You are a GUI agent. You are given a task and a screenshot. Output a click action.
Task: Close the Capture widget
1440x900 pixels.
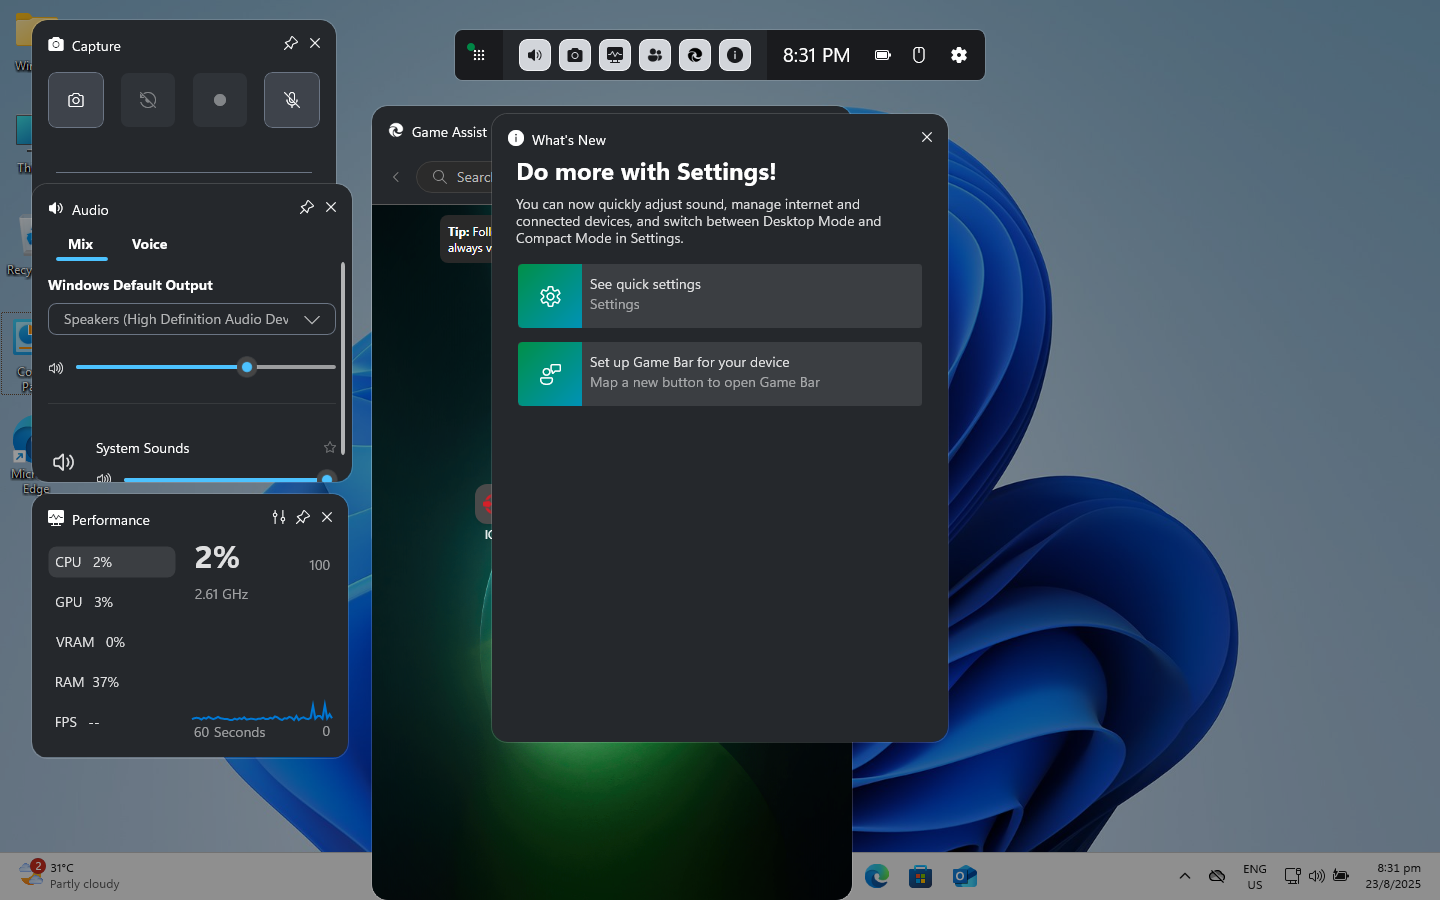pyautogui.click(x=315, y=43)
